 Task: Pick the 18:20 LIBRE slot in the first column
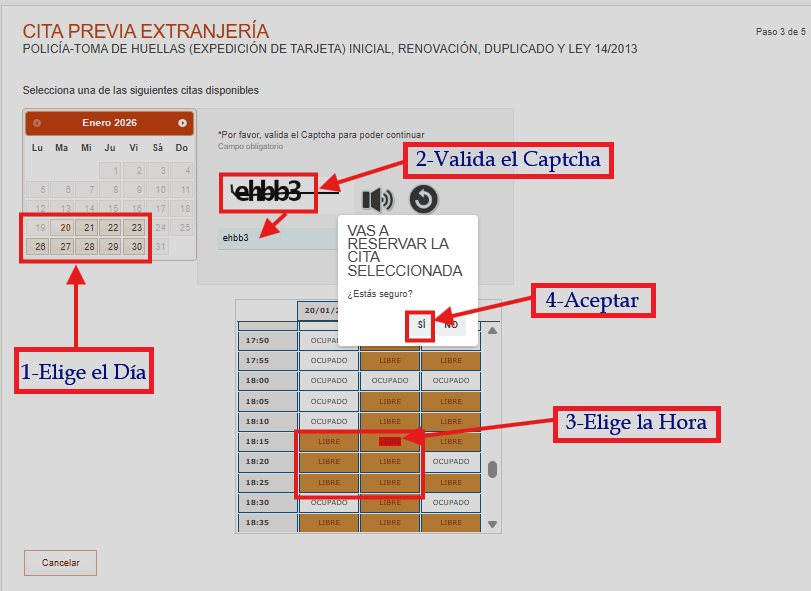click(x=329, y=461)
